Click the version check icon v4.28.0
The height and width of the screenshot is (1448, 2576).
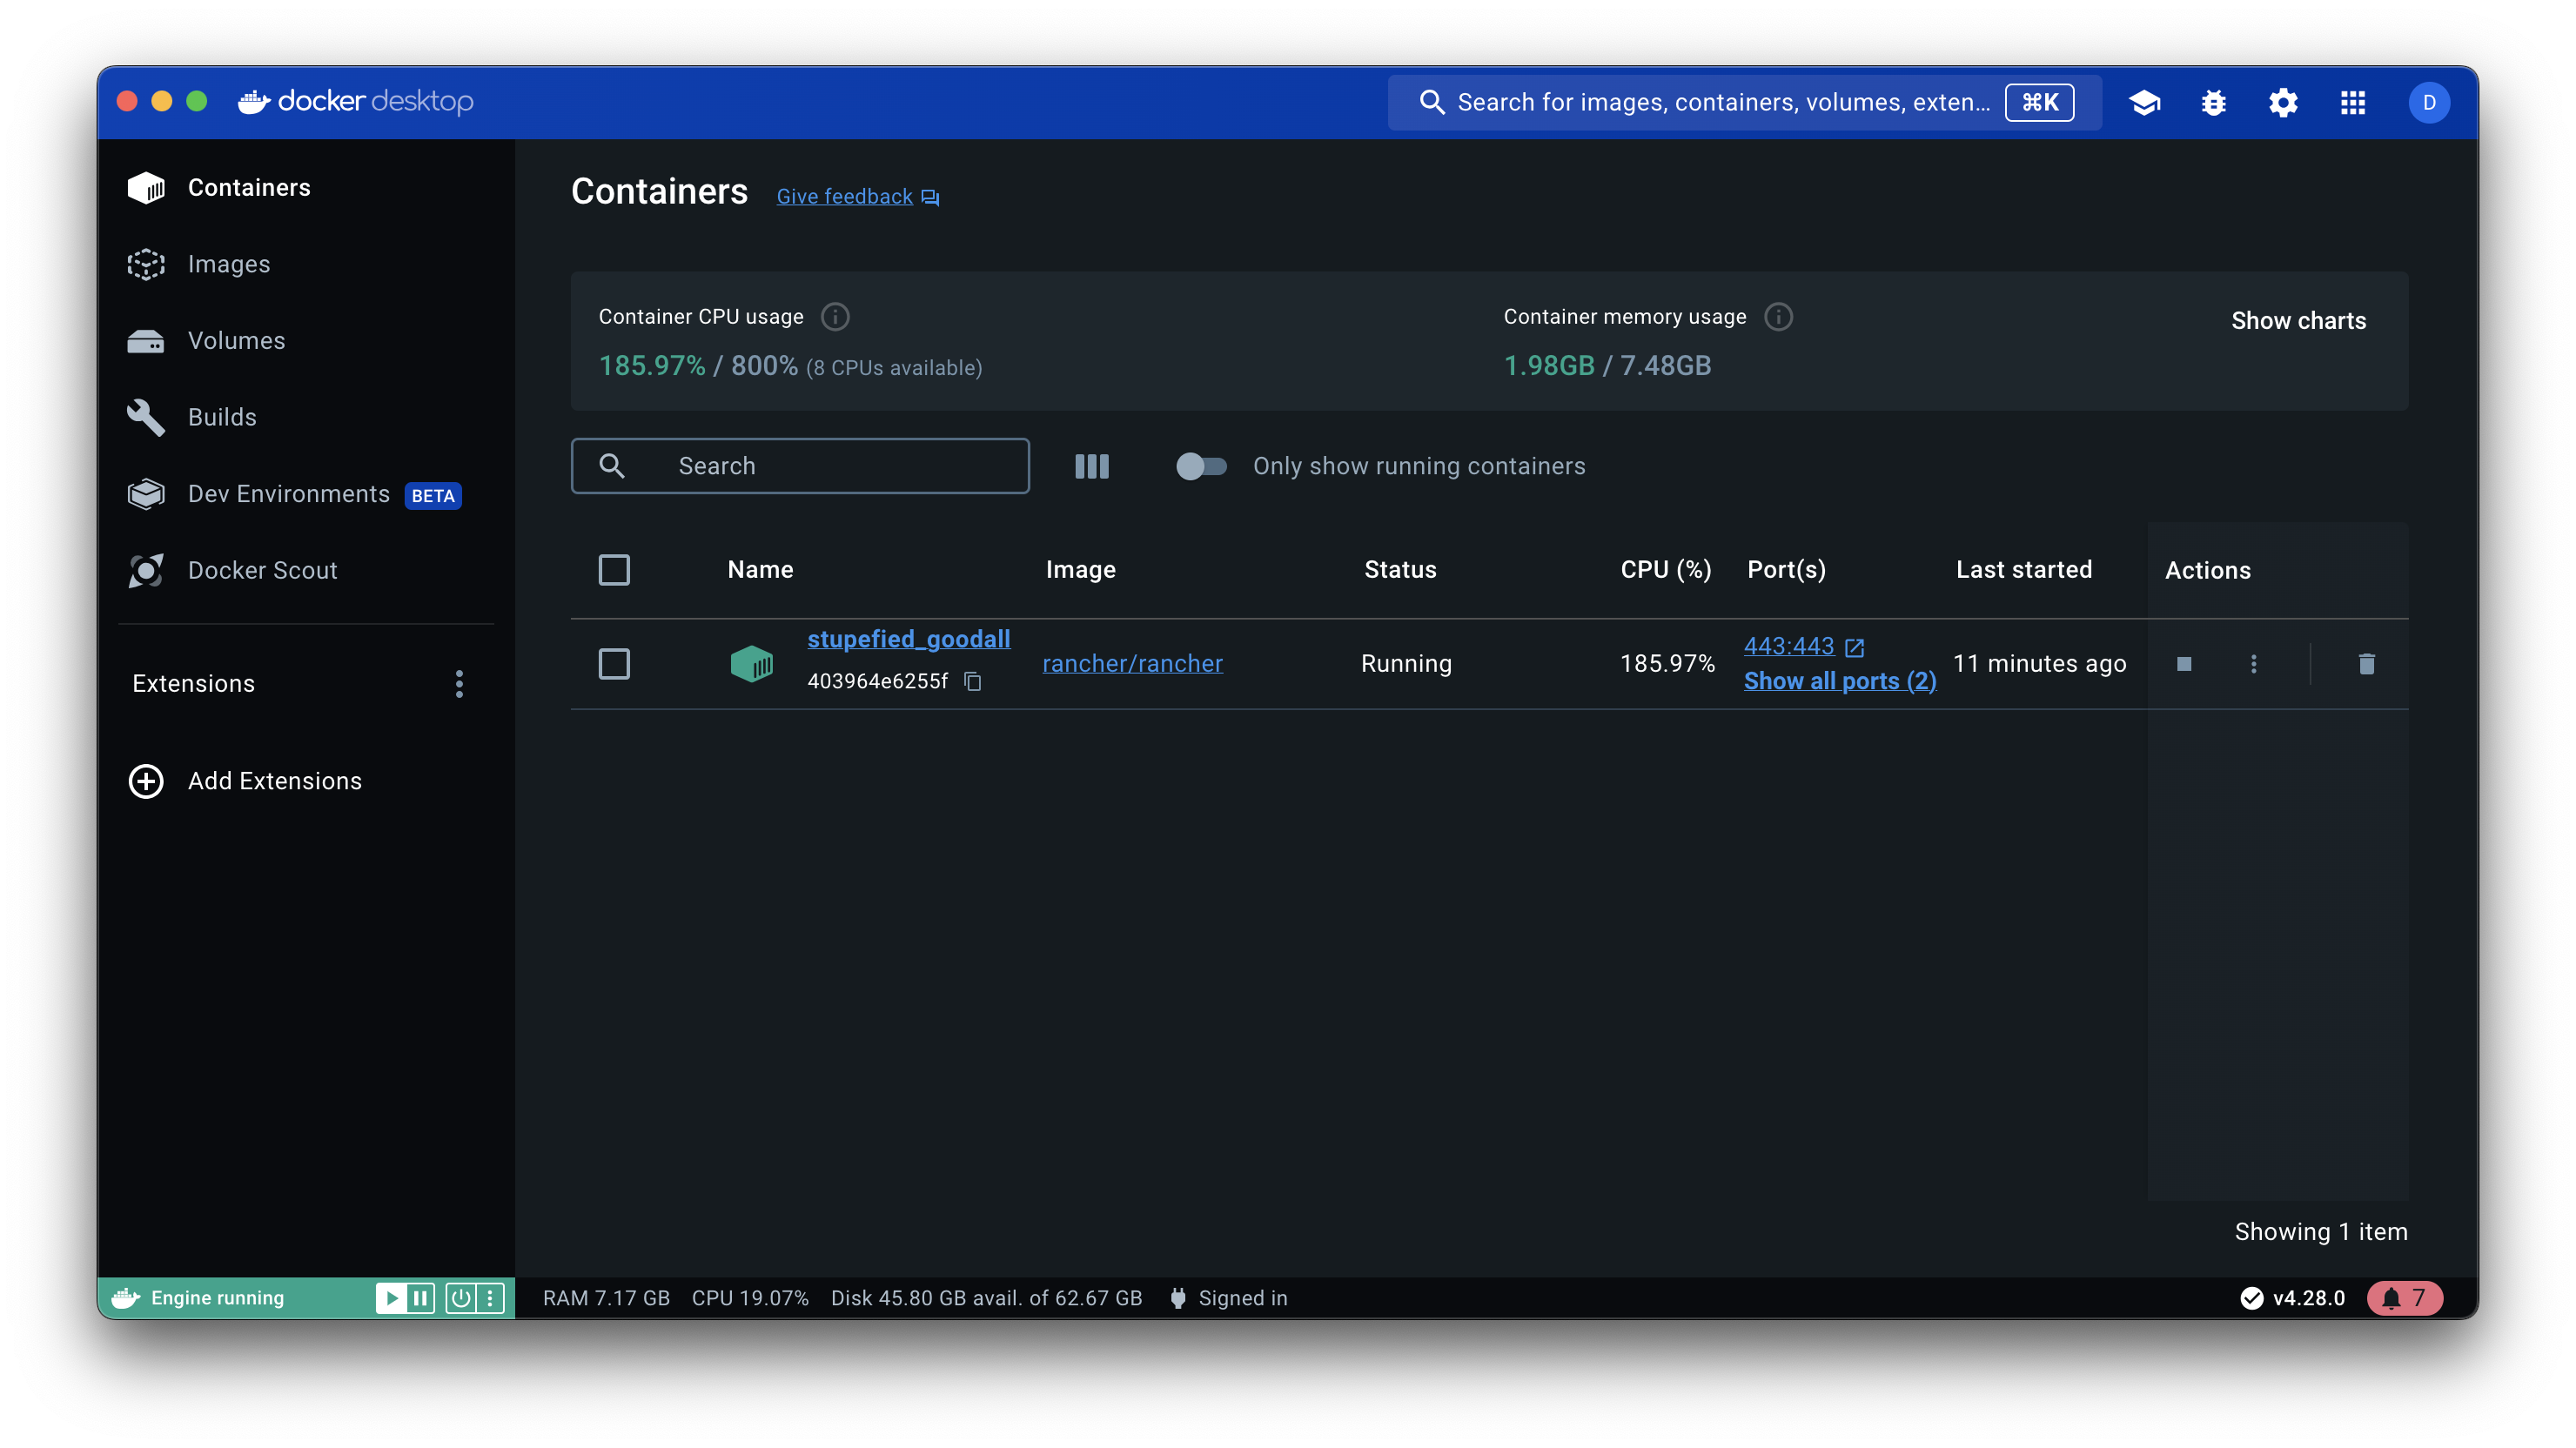click(2251, 1298)
